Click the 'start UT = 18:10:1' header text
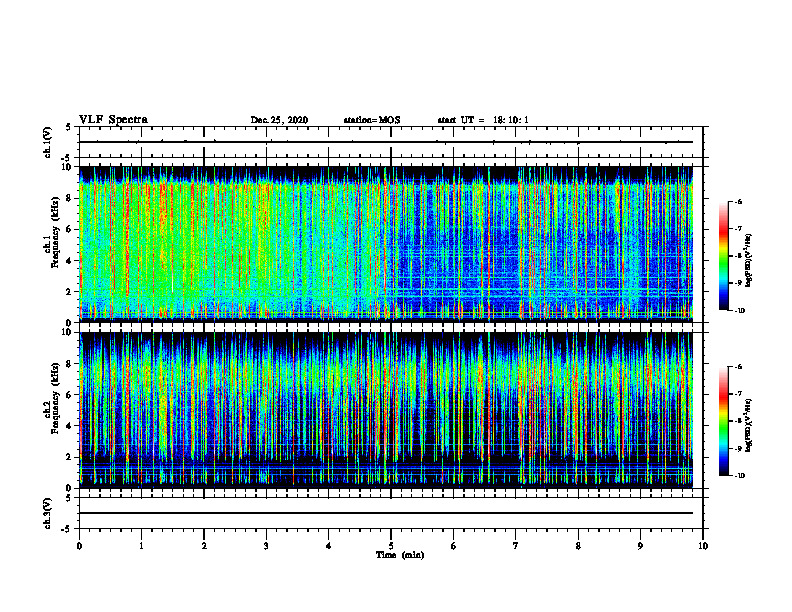 [483, 120]
